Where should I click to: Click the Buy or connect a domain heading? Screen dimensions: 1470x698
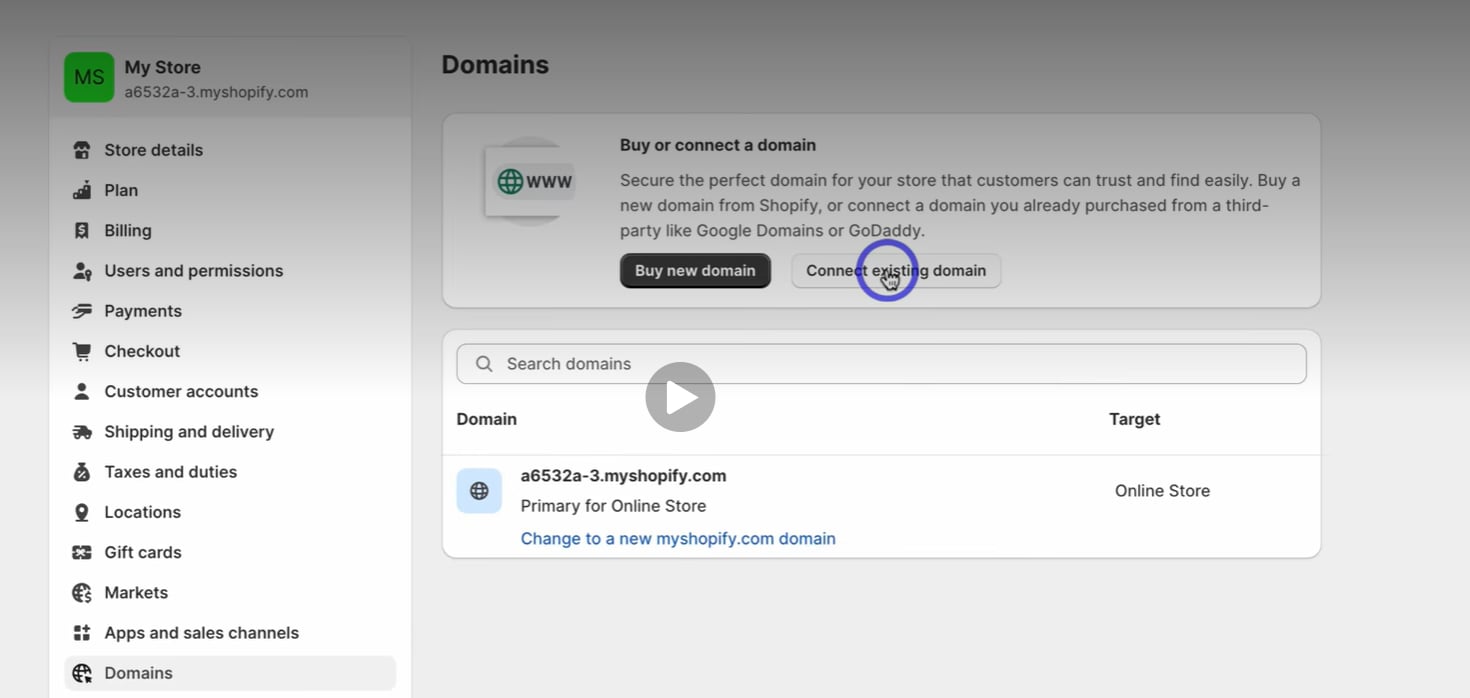click(x=718, y=145)
